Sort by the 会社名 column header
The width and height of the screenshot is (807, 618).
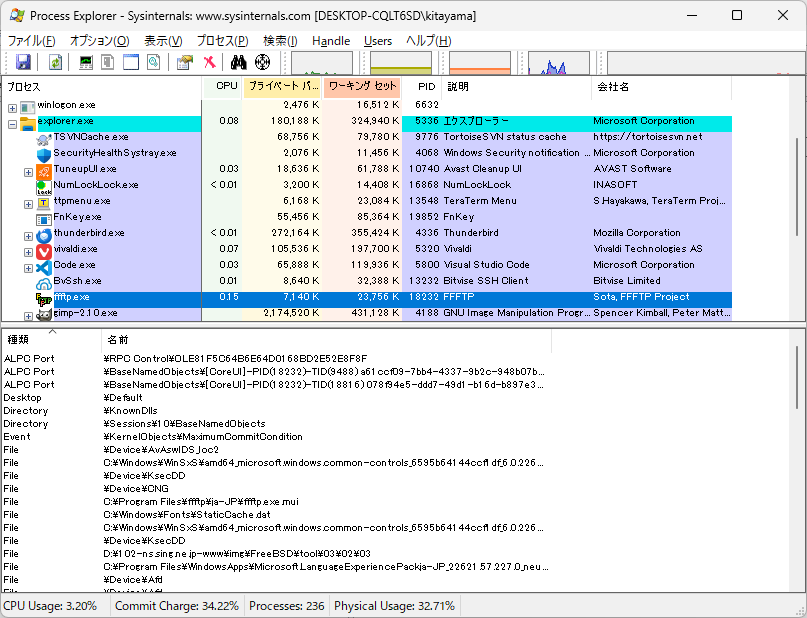pyautogui.click(x=662, y=86)
